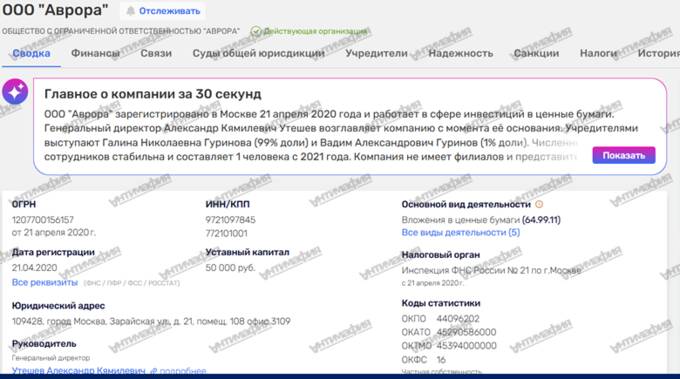Click the capital value 50 000 руб.
This screenshot has width=680, height=379.
pos(230,268)
